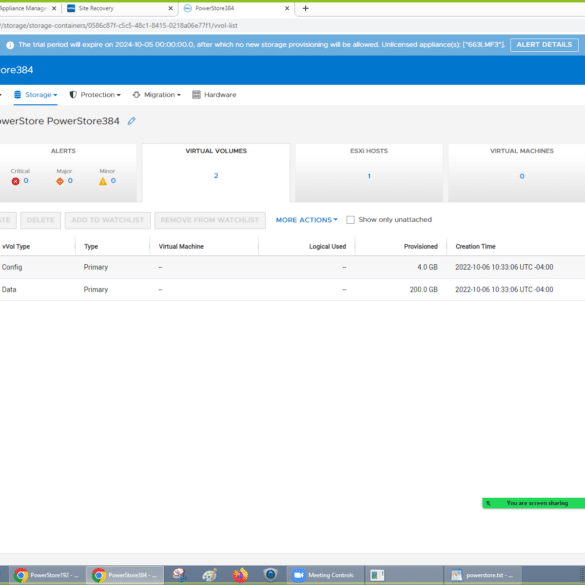The height and width of the screenshot is (585, 585).
Task: Toggle Show only unattached checkbox
Action: click(350, 220)
